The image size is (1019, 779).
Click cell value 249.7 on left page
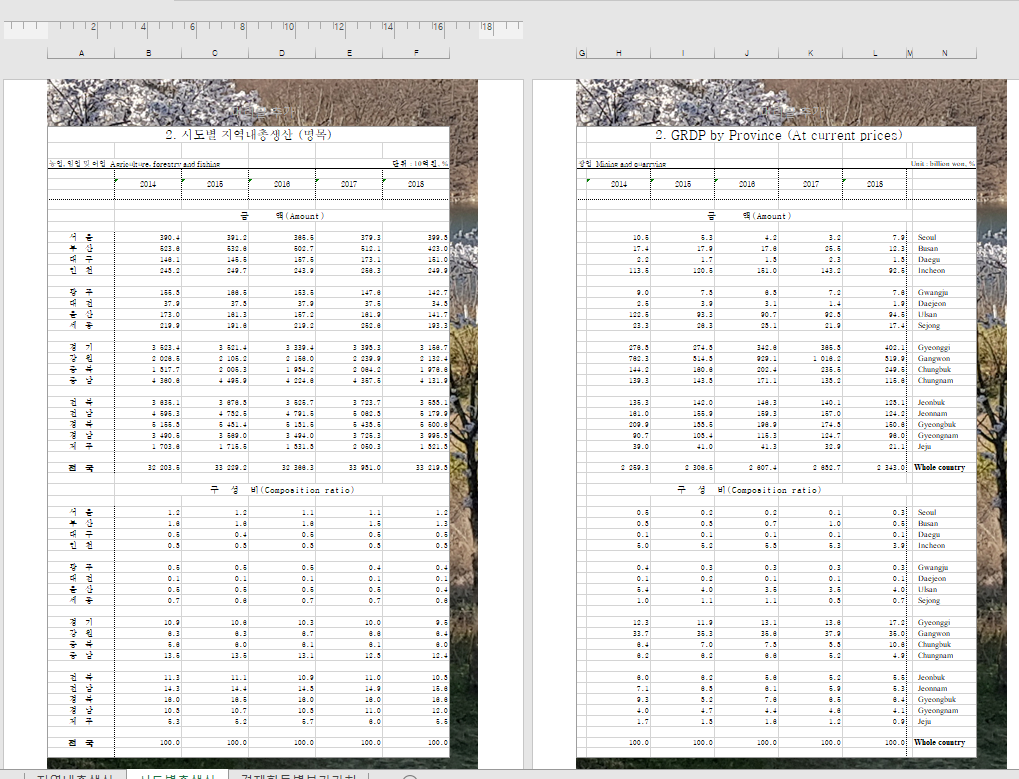click(x=237, y=270)
